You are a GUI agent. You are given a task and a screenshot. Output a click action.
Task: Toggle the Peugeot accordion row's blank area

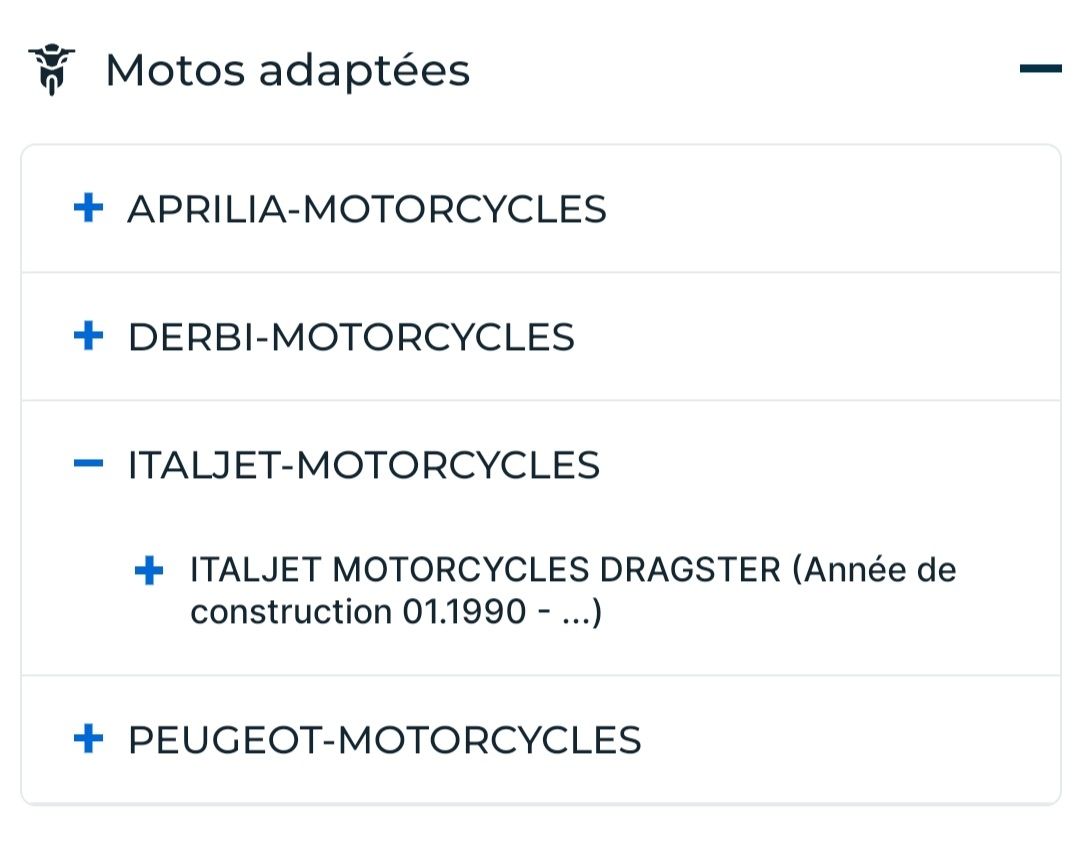tap(848, 740)
